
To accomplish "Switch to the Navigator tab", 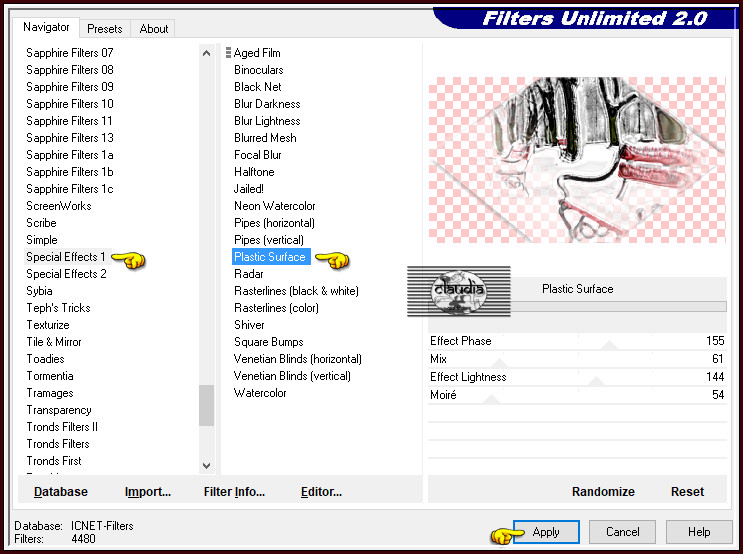I will click(46, 27).
